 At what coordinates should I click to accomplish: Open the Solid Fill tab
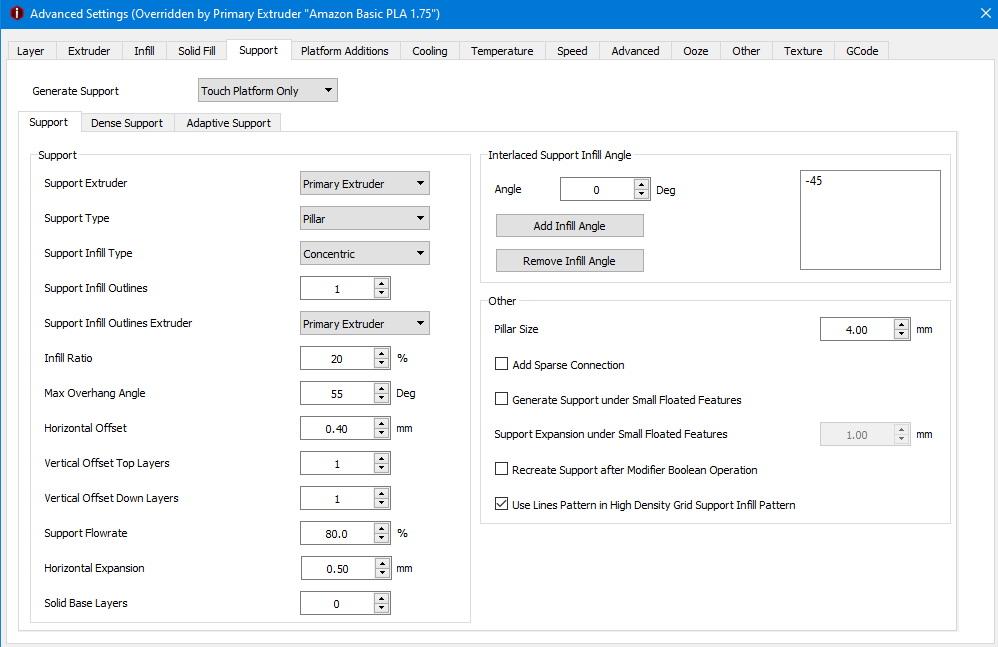(x=197, y=51)
